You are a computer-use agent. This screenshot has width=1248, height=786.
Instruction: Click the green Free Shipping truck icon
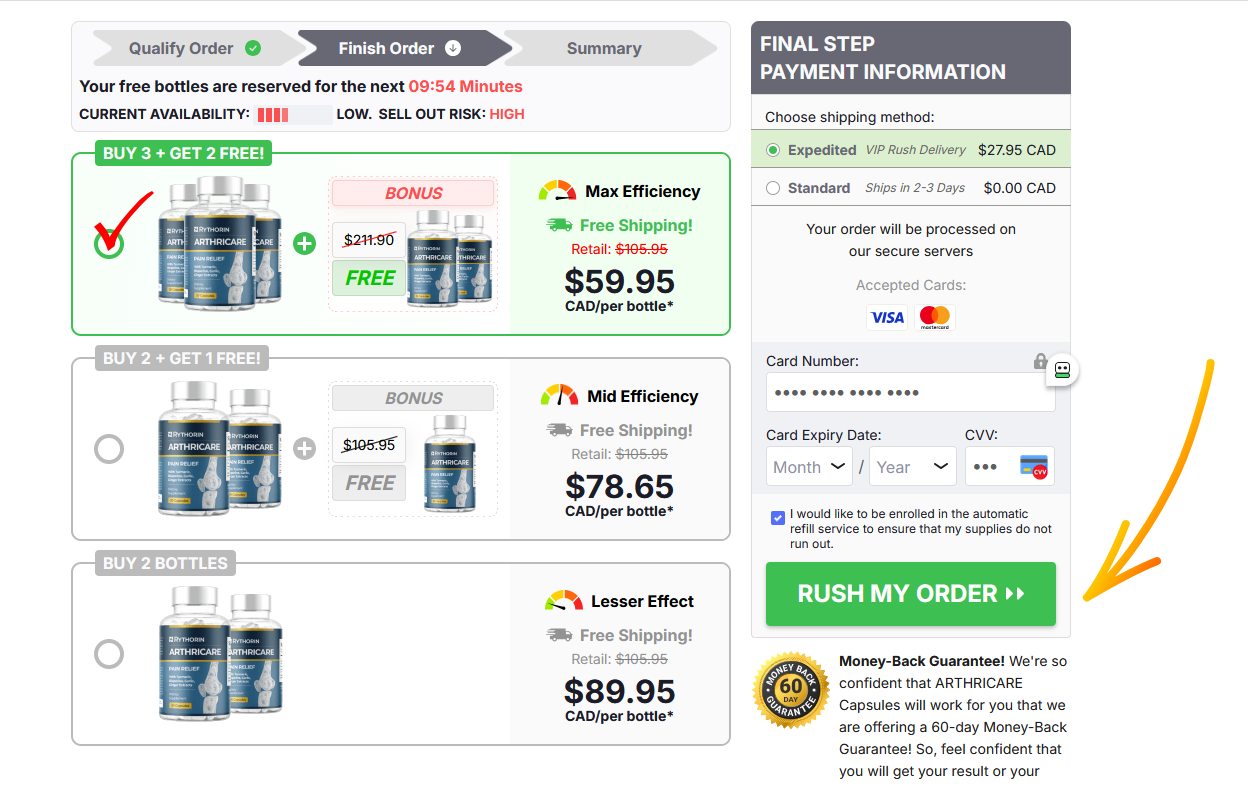point(559,225)
